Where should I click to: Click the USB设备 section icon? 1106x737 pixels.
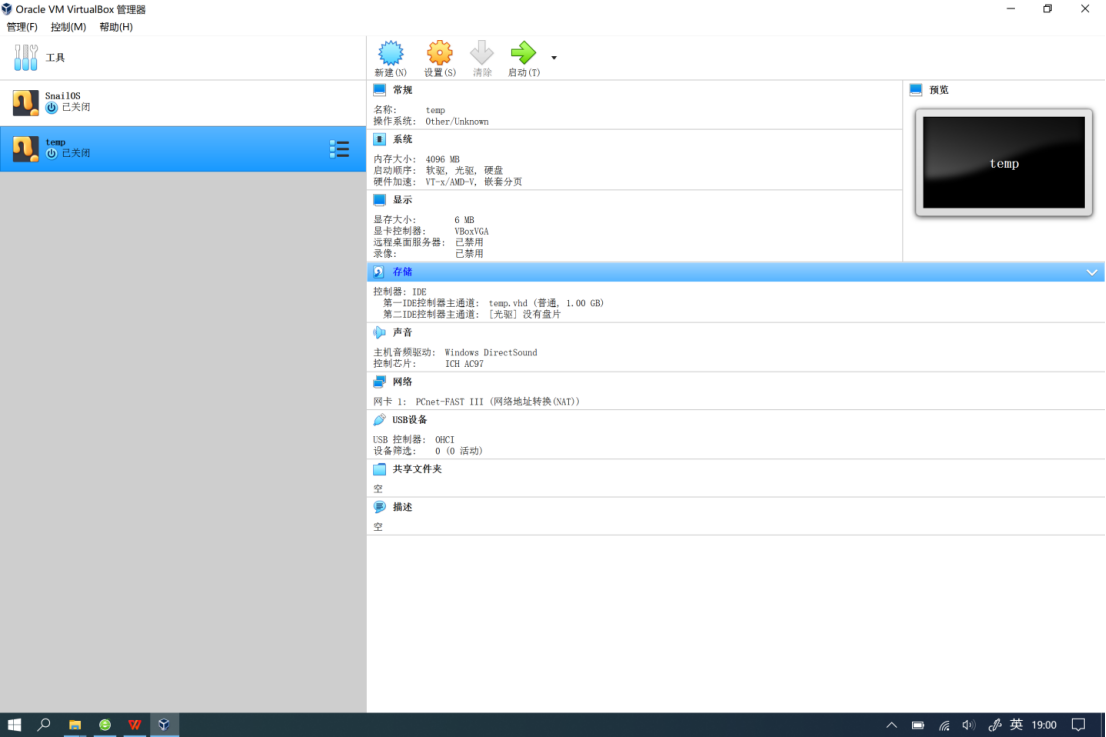379,420
